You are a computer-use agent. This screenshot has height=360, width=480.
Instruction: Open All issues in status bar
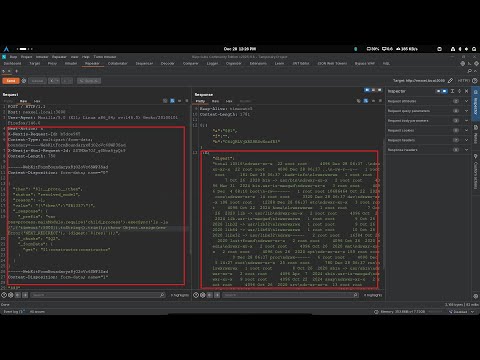tap(37, 312)
